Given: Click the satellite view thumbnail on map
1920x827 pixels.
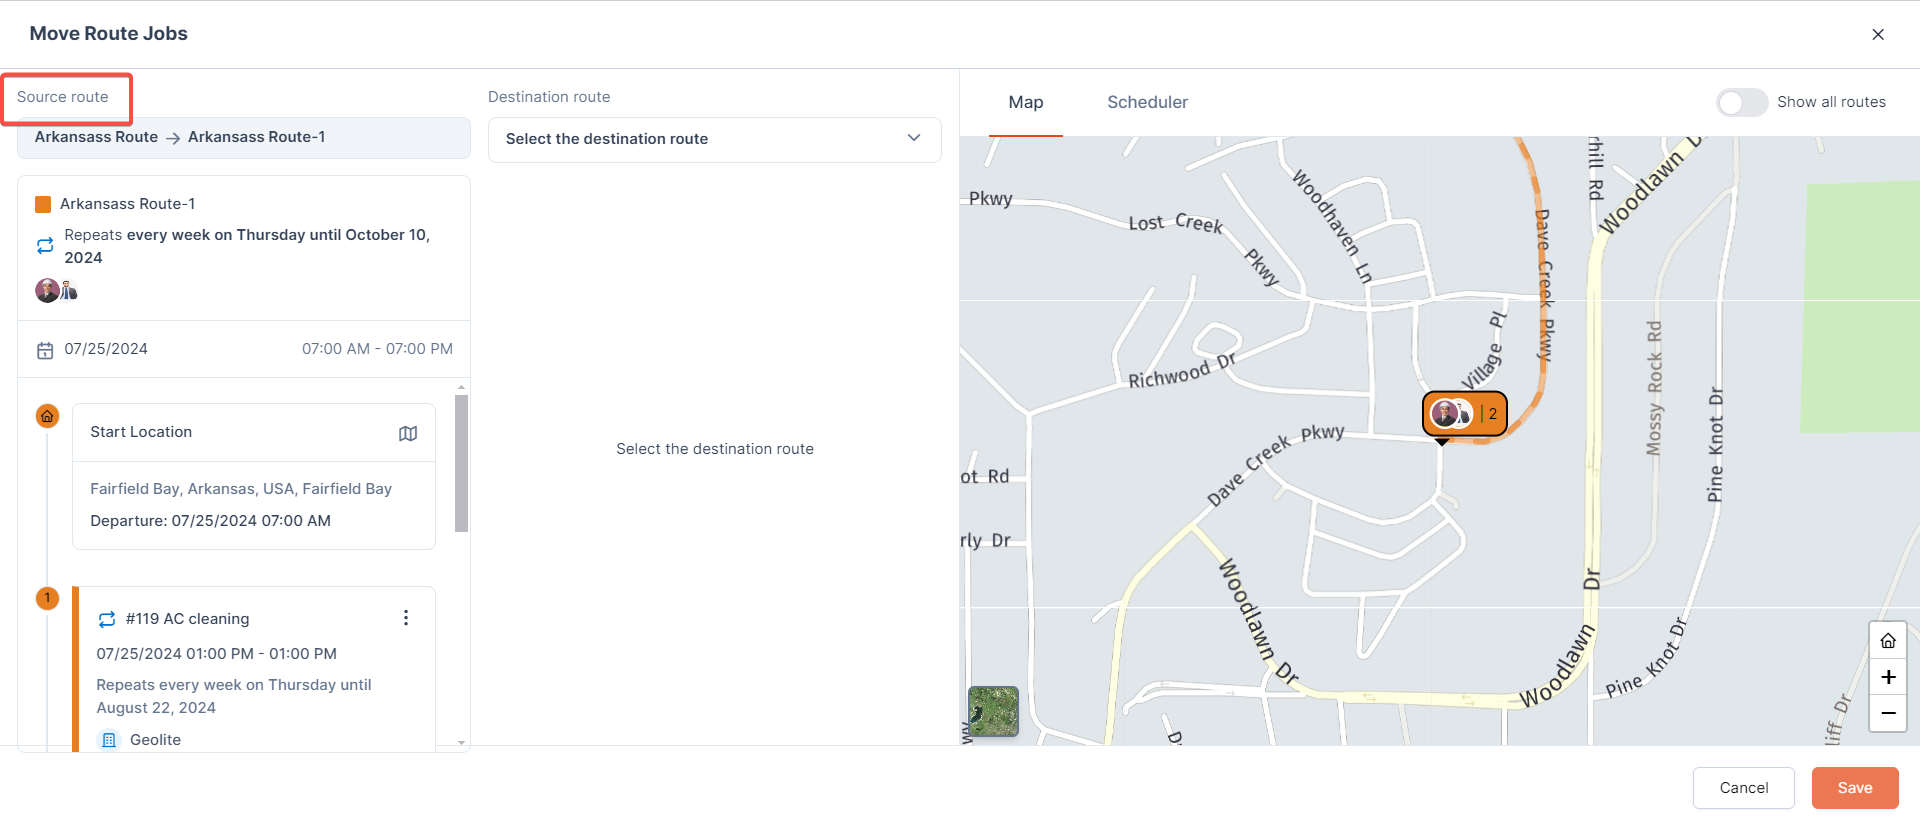Looking at the screenshot, I should pos(993,711).
